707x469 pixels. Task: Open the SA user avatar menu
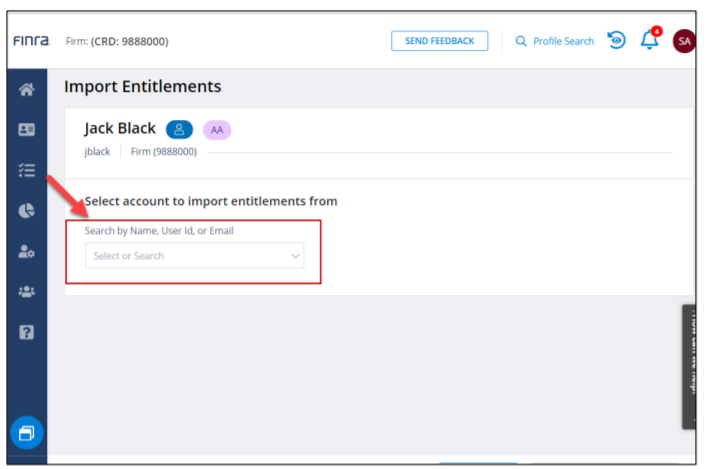684,41
